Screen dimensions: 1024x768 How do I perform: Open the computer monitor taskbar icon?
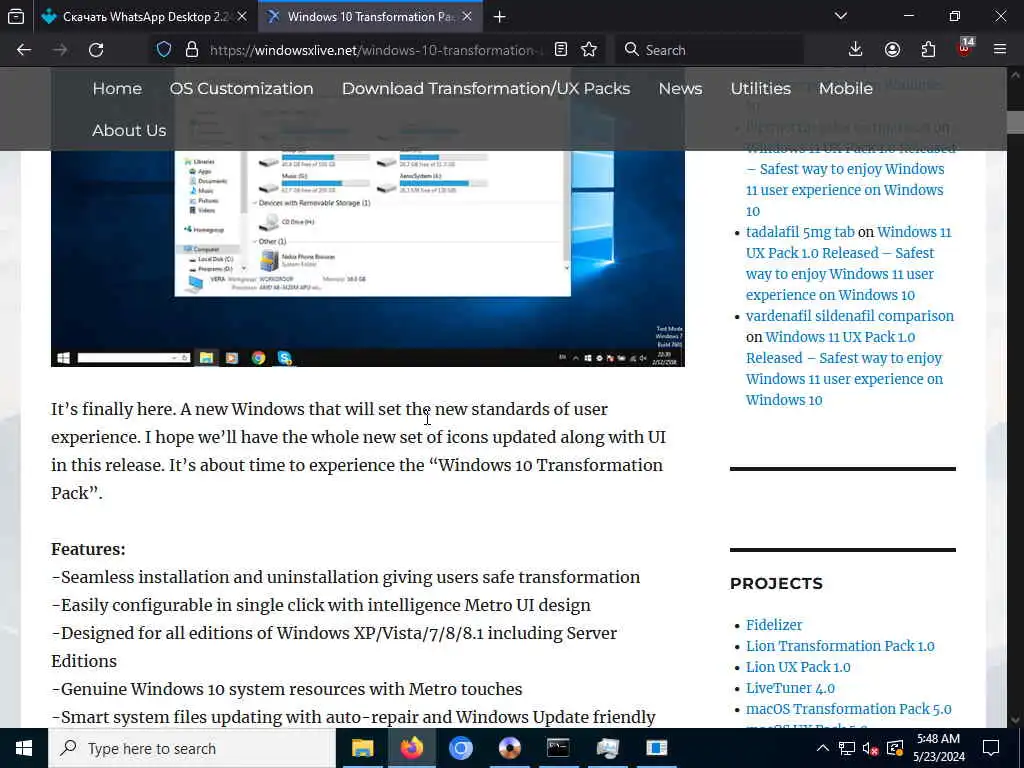pyautogui.click(x=607, y=748)
